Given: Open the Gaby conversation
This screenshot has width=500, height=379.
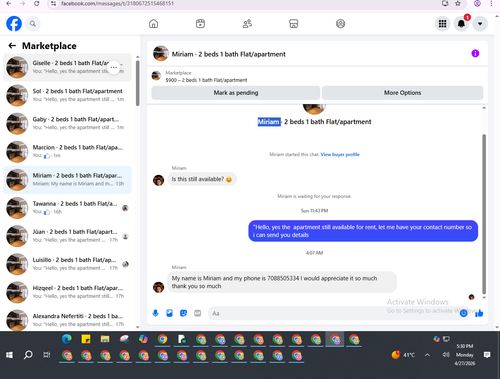Looking at the screenshot, I should coord(67,123).
